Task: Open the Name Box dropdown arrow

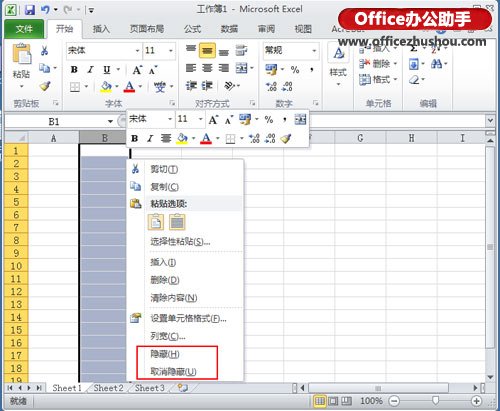Action: click(110, 121)
